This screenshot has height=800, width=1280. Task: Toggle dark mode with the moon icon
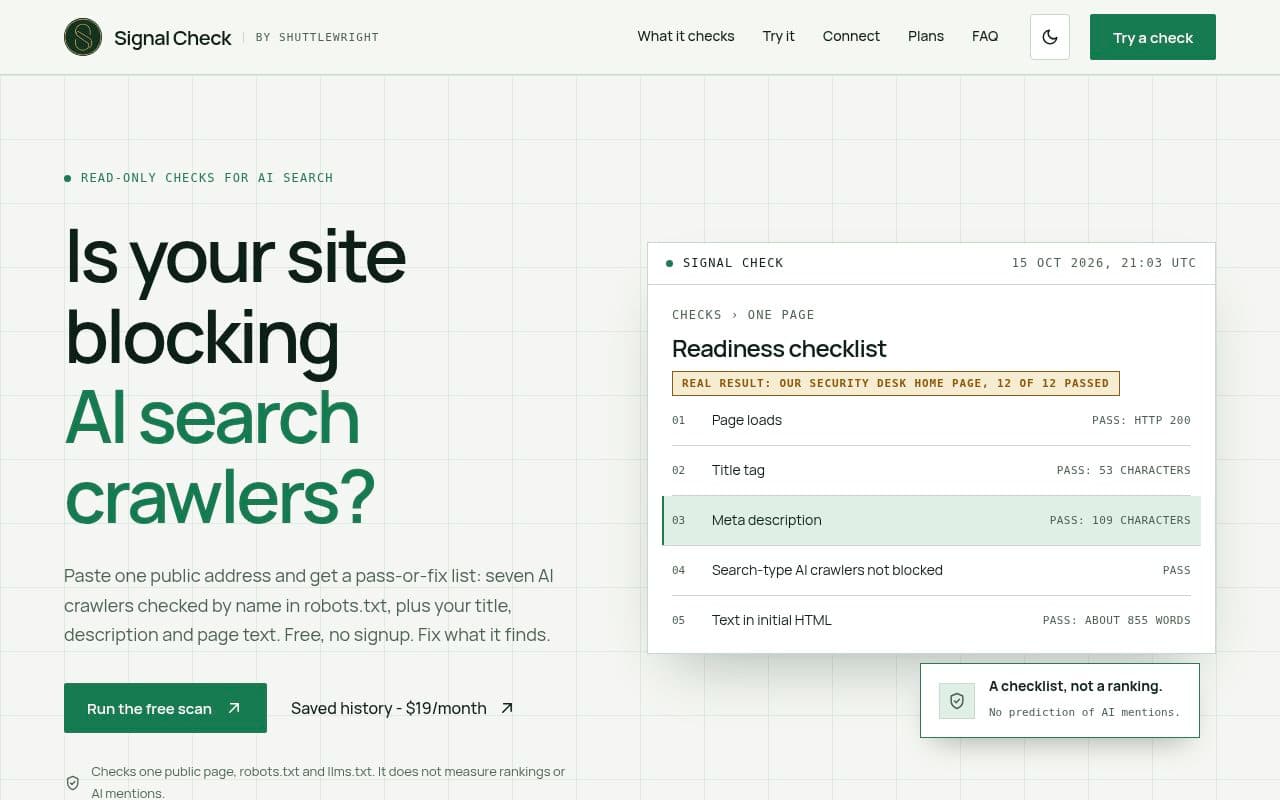point(1050,37)
